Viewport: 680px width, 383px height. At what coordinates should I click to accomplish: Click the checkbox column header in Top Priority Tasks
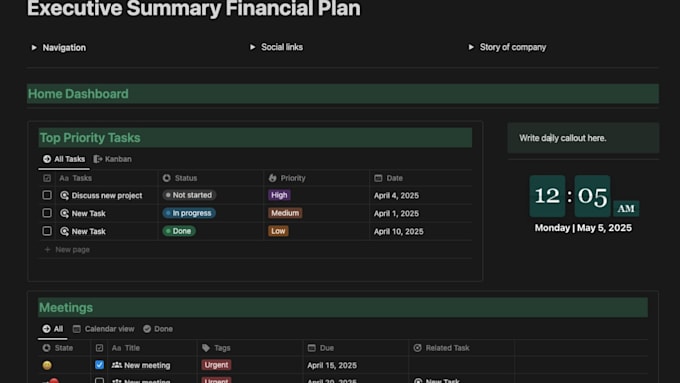click(x=47, y=178)
